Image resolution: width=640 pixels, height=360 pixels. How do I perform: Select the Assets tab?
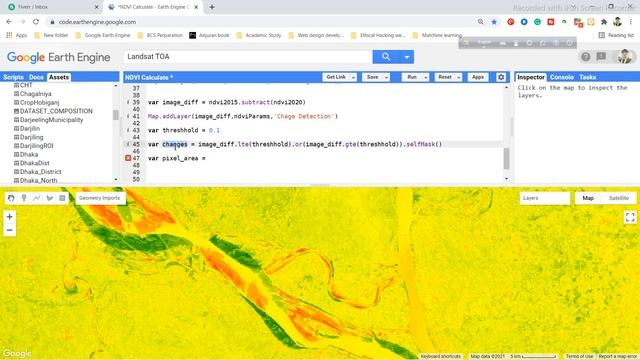(59, 77)
